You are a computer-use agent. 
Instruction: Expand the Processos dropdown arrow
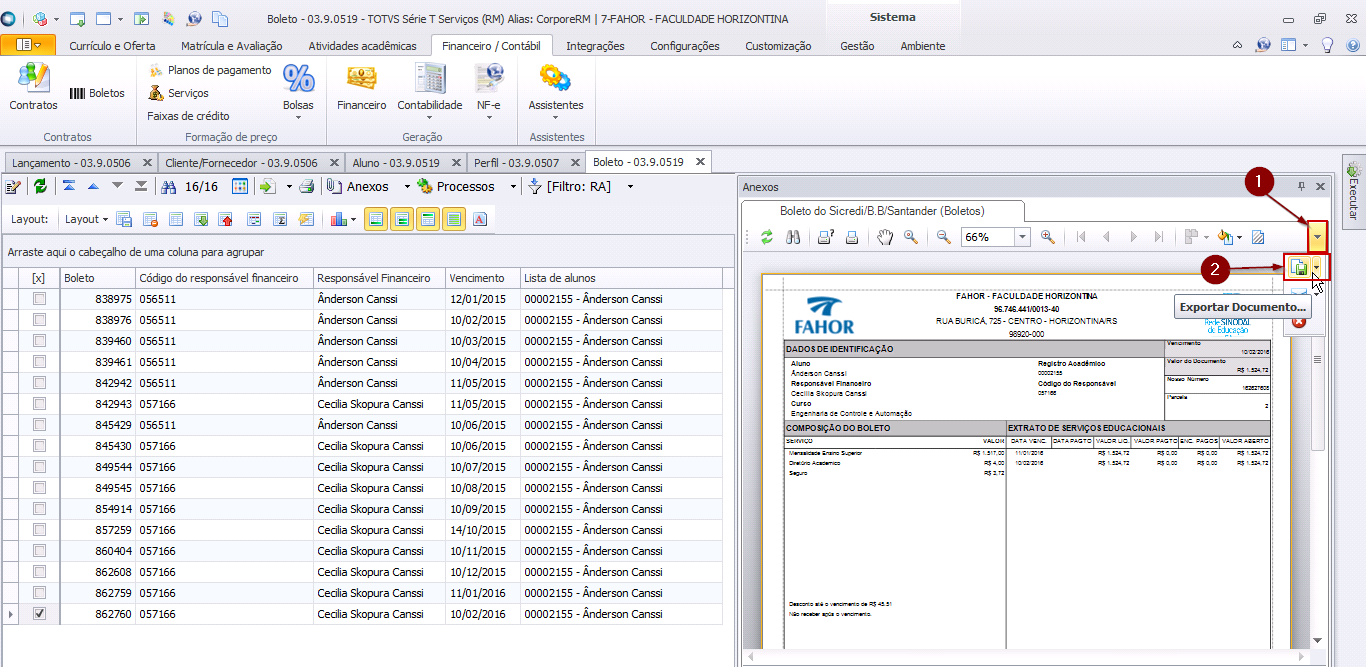coord(513,187)
